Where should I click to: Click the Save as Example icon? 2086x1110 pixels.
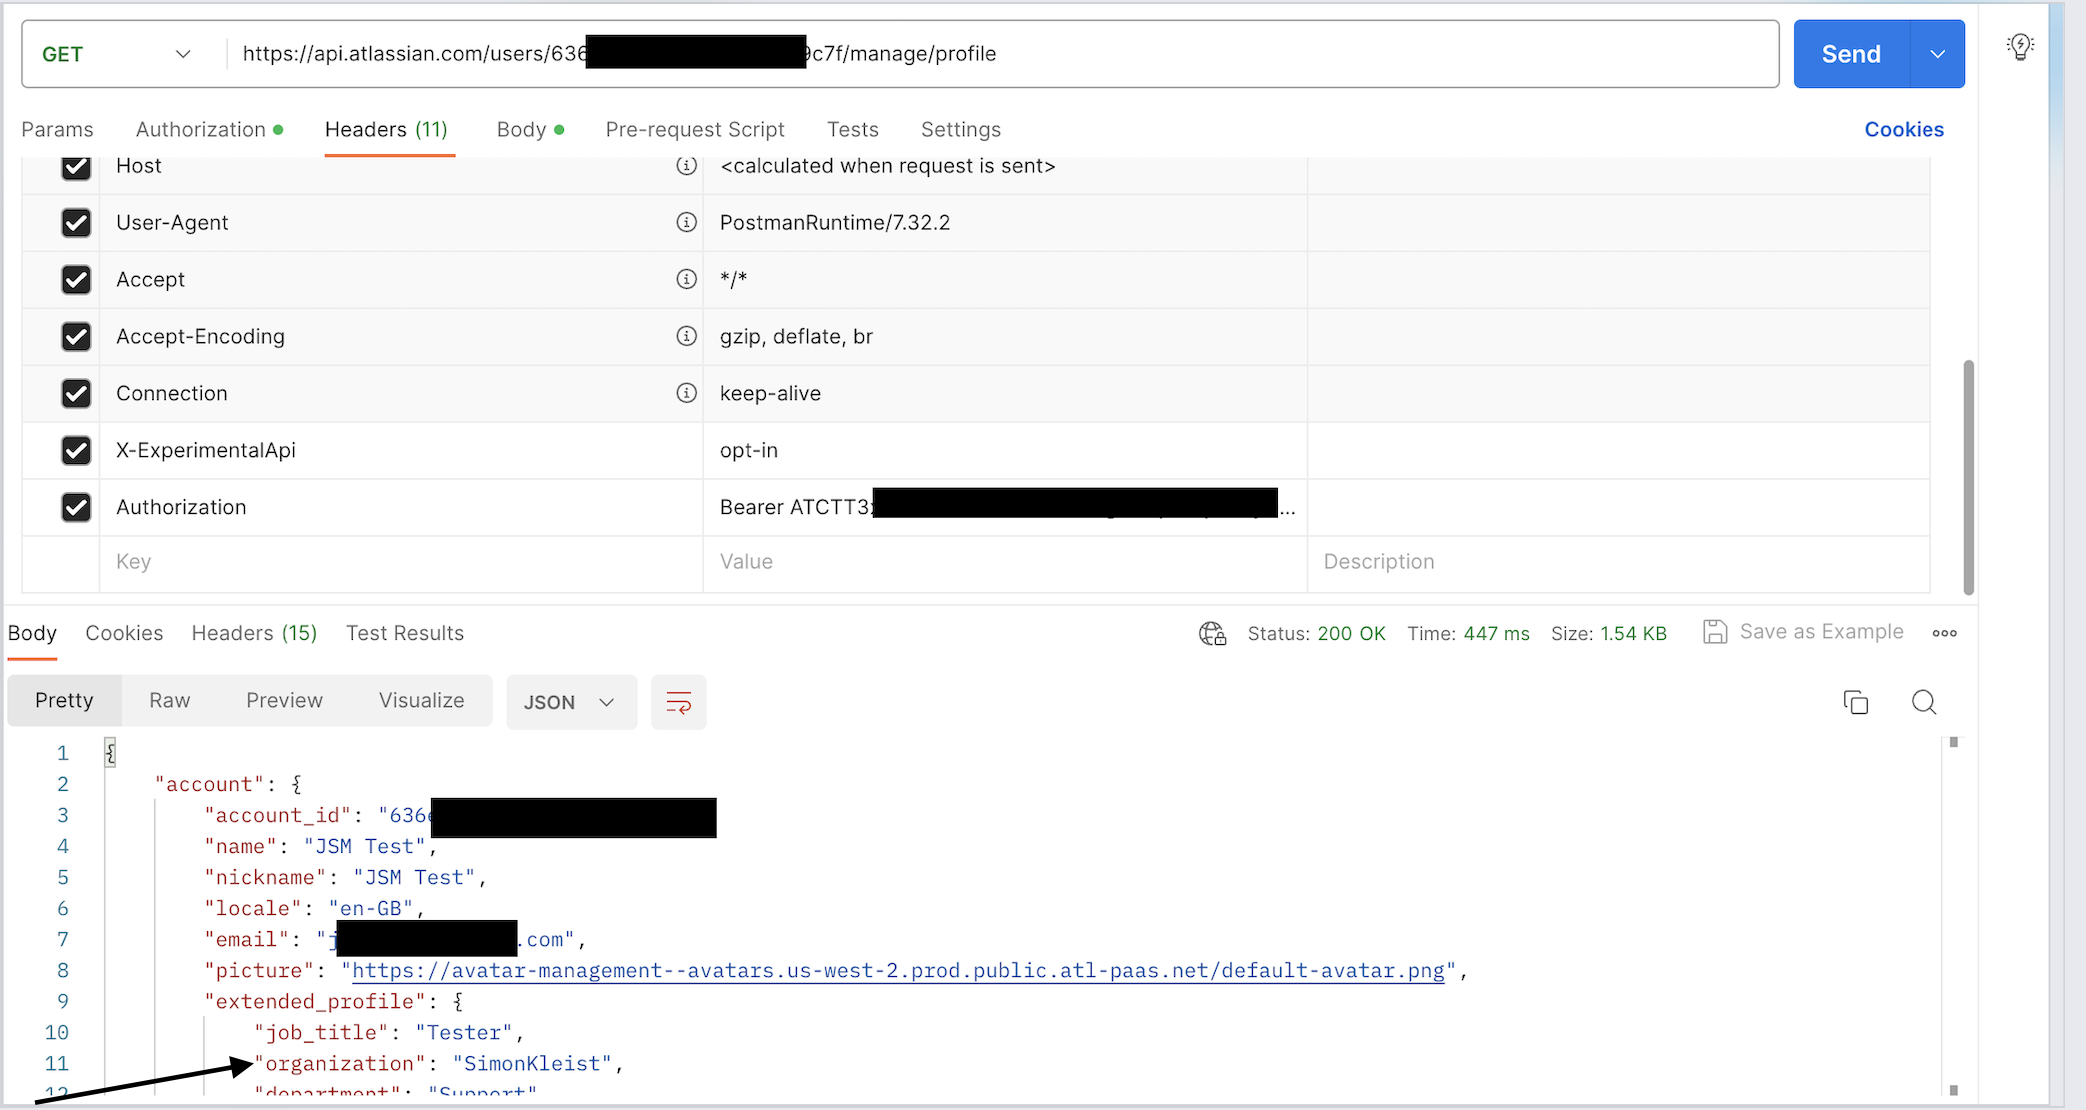(1716, 632)
